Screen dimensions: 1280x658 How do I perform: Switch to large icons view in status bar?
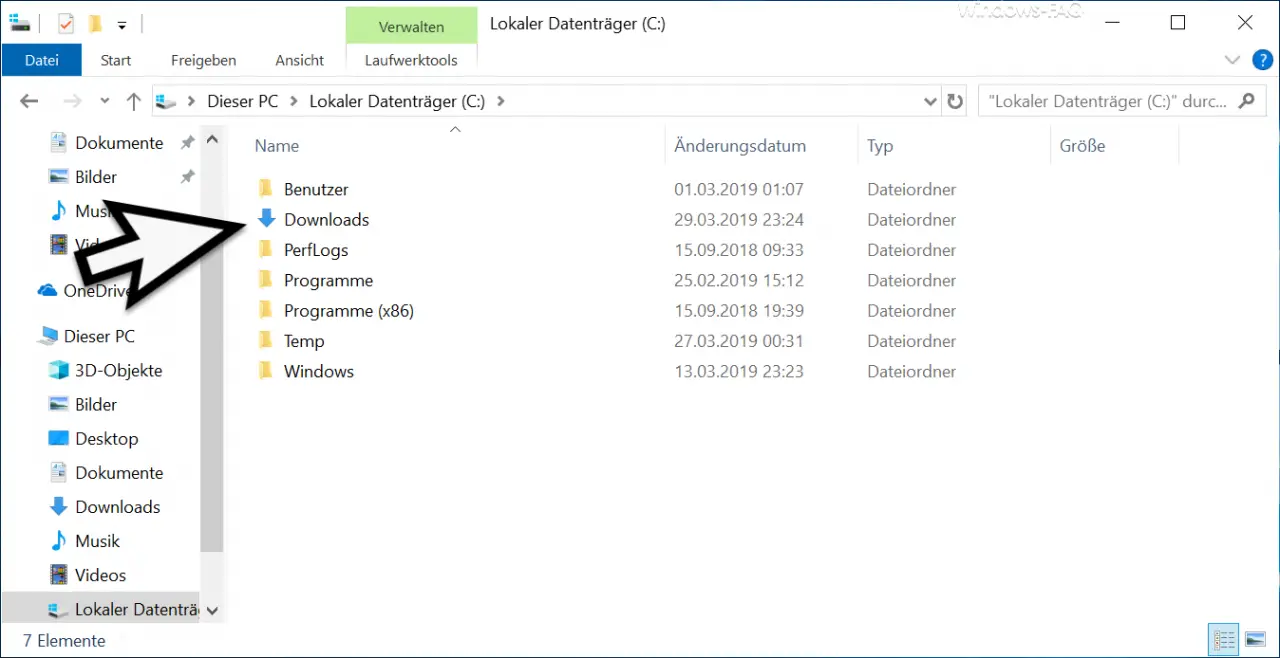click(x=1254, y=639)
